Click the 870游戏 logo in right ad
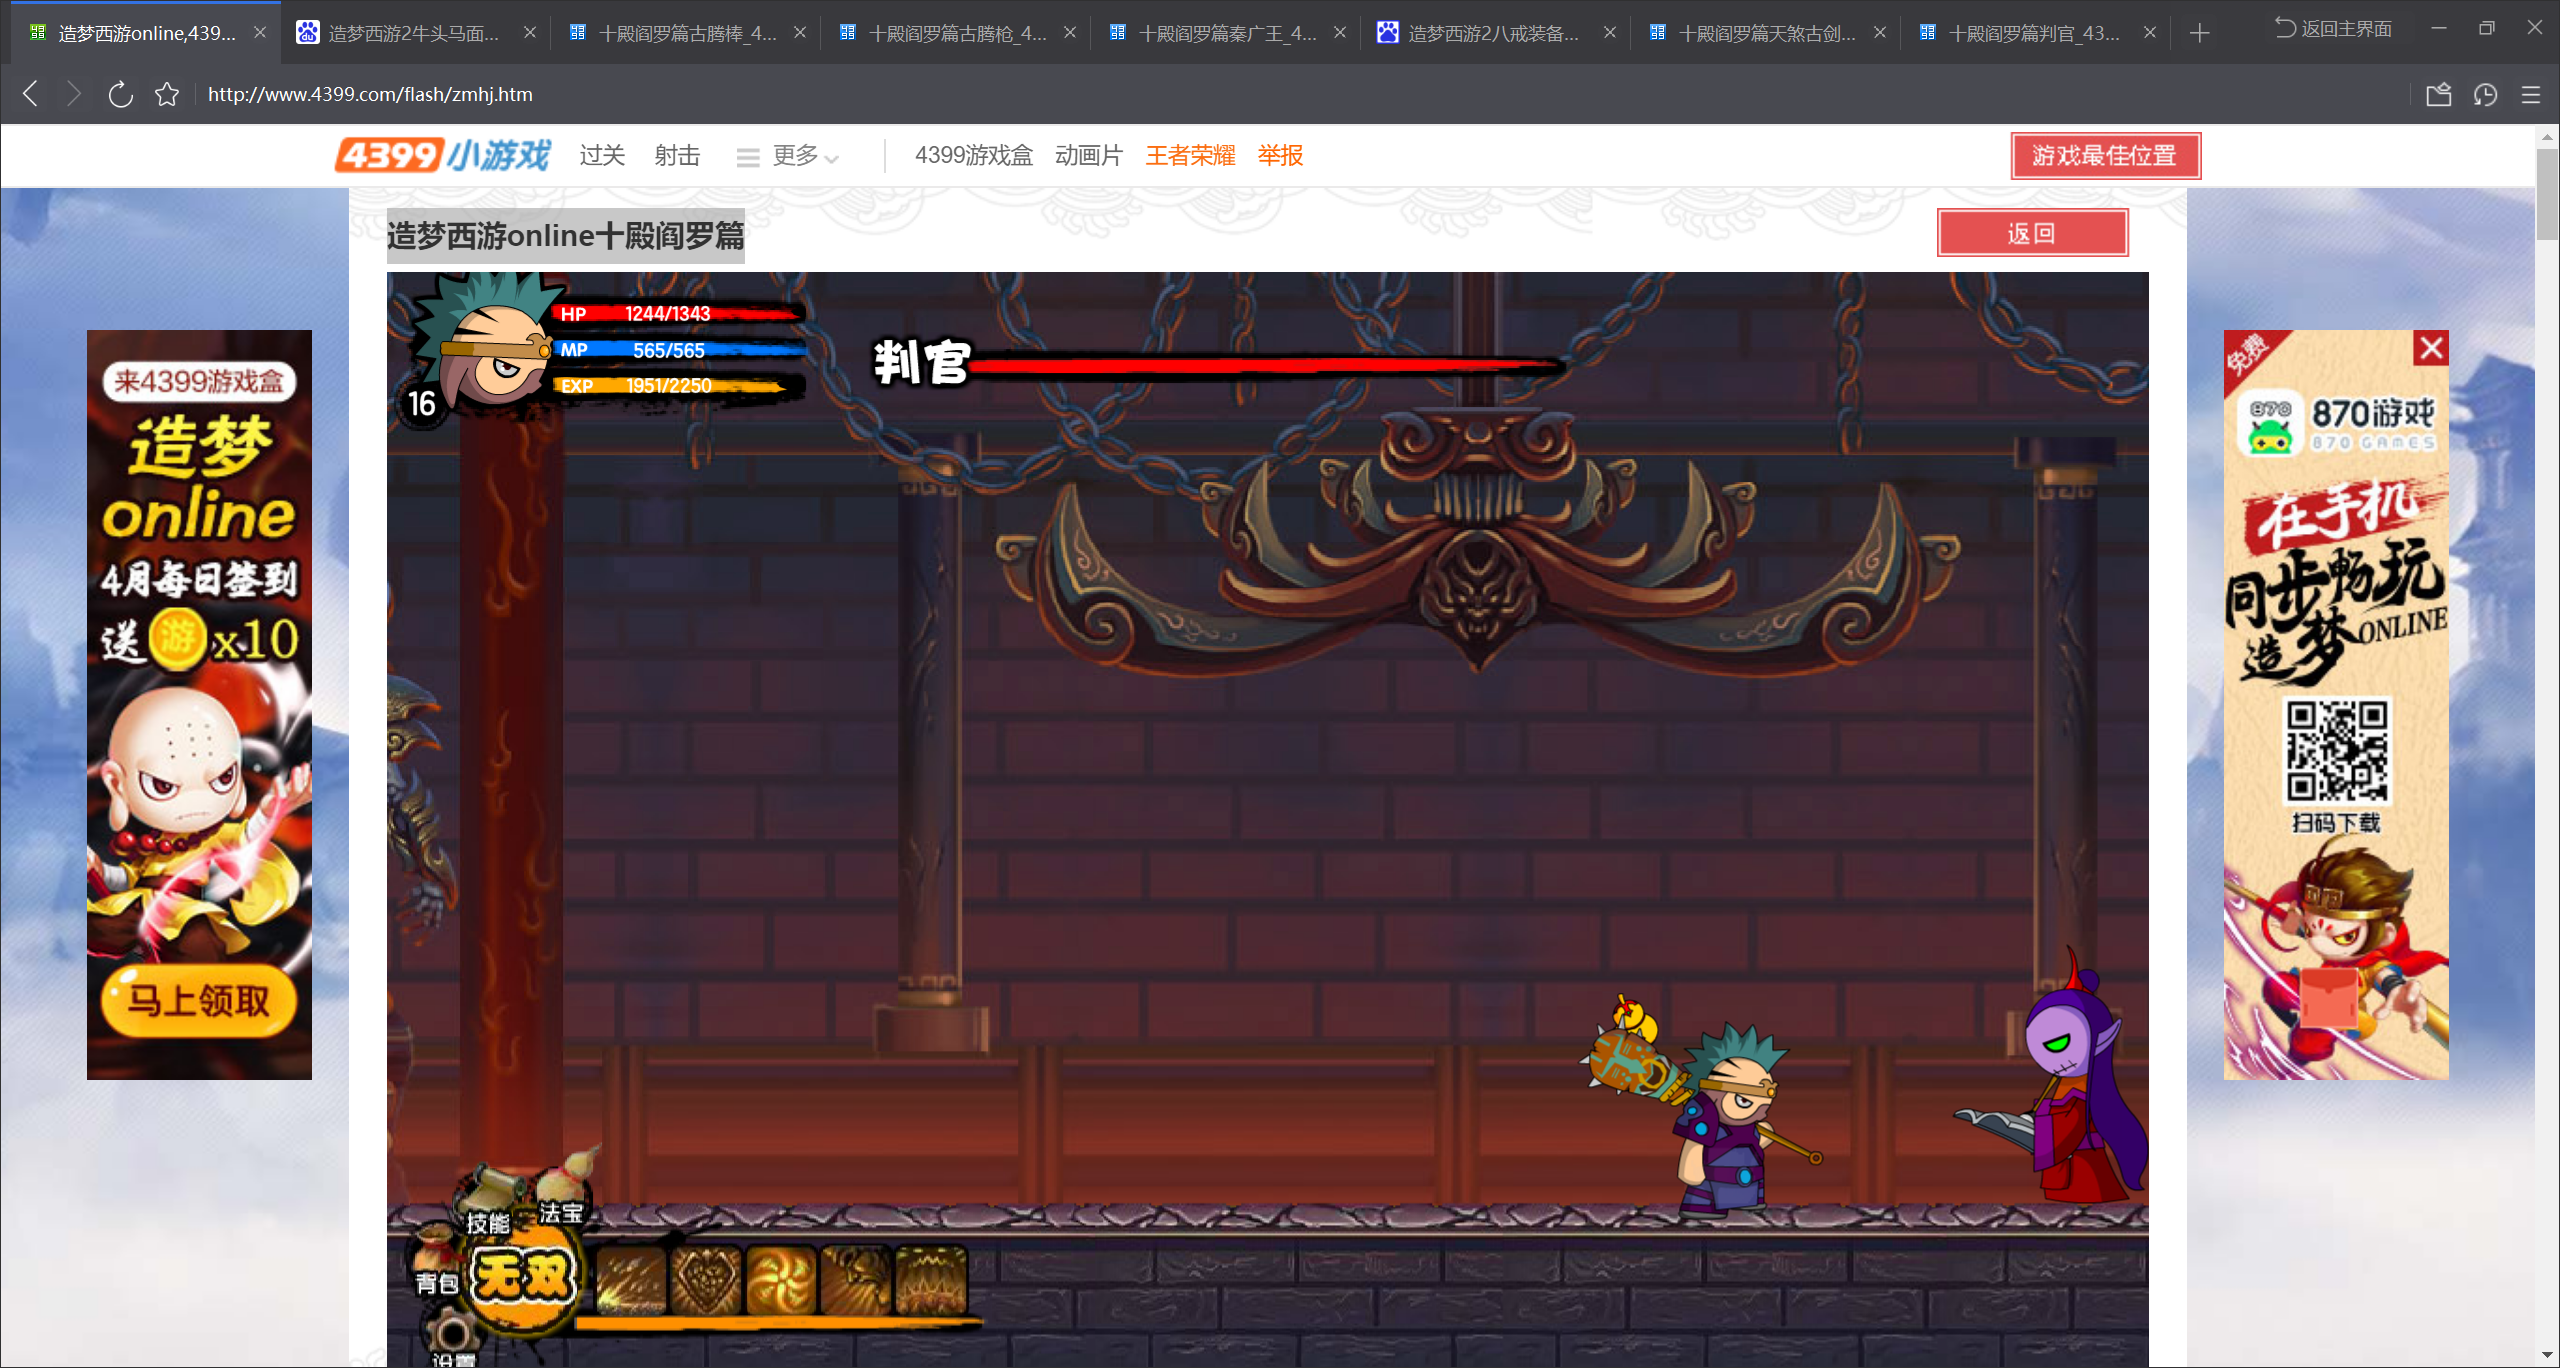 (x=2338, y=424)
